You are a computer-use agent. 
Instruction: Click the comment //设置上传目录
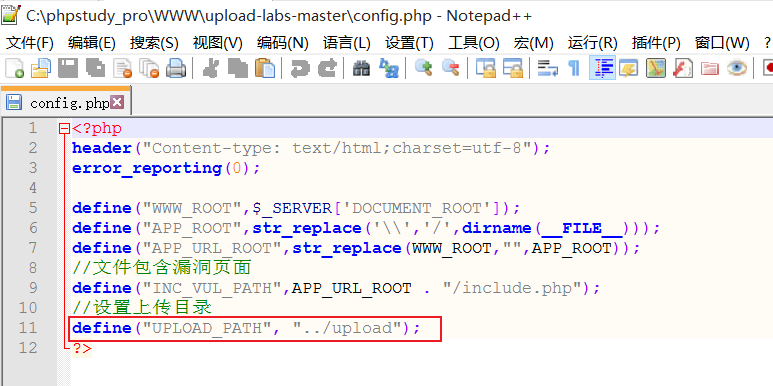(x=142, y=308)
